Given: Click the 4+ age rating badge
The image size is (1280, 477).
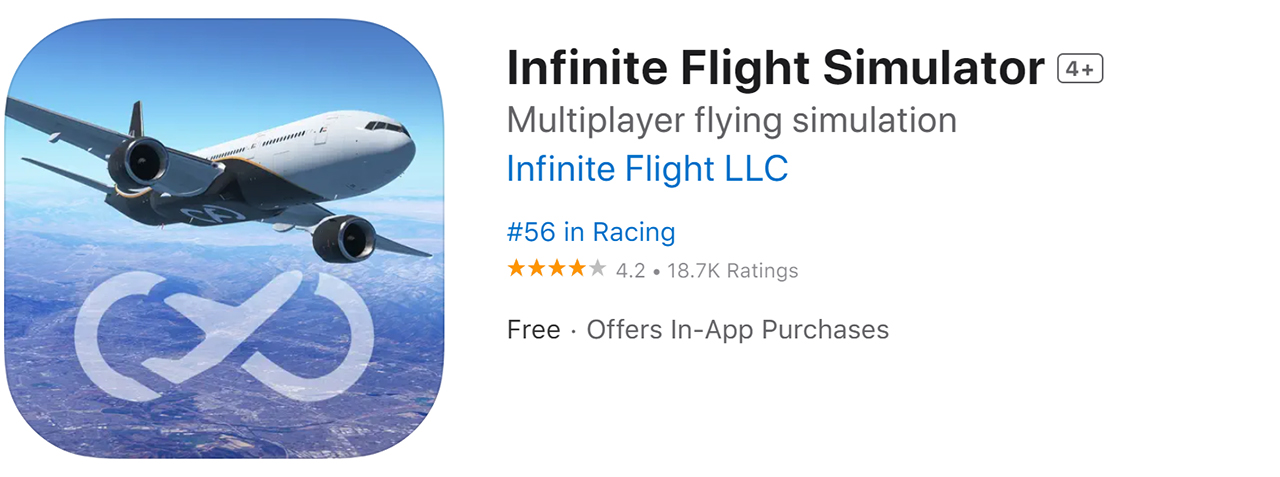Looking at the screenshot, I should (1080, 69).
